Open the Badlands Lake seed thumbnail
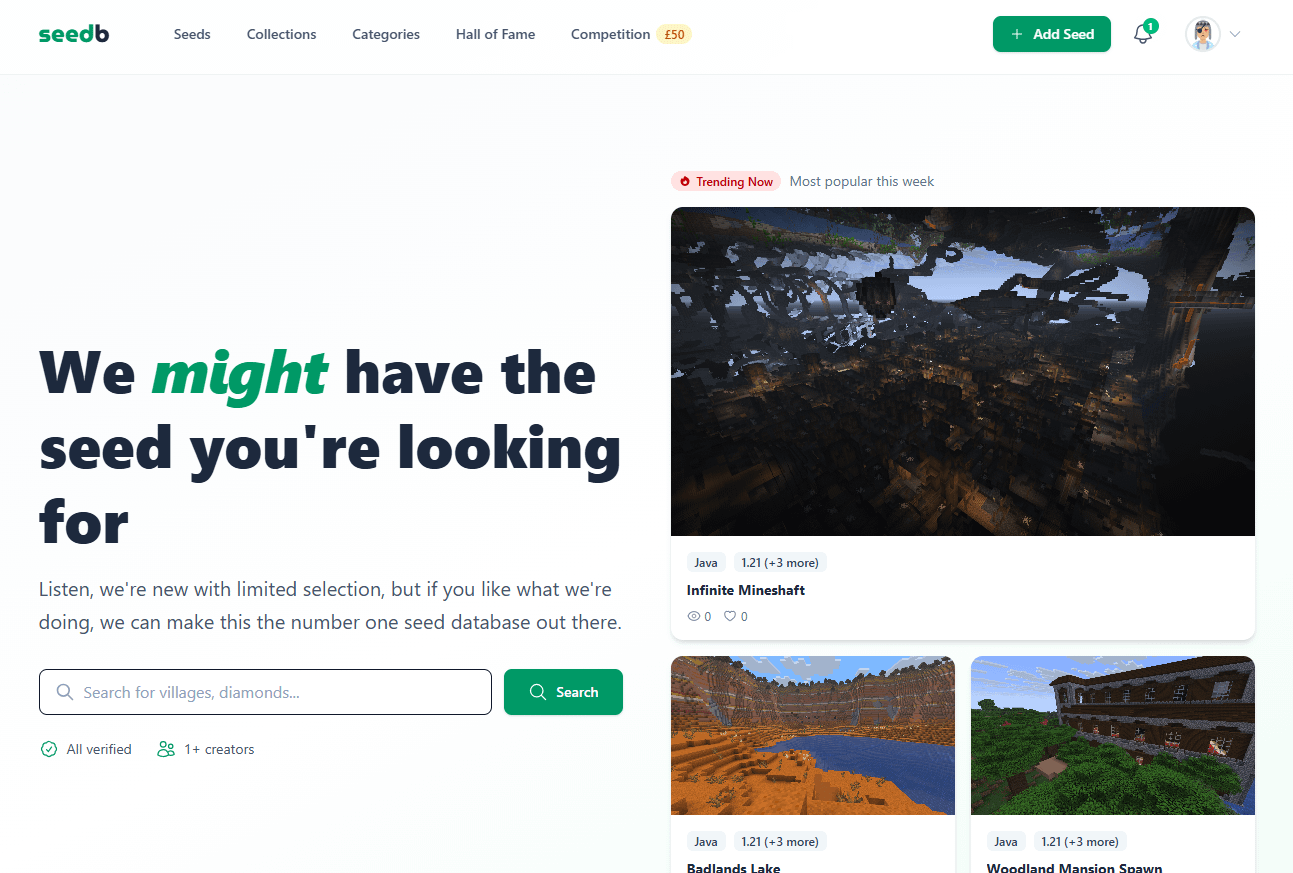Image resolution: width=1293 pixels, height=873 pixels. (813, 735)
